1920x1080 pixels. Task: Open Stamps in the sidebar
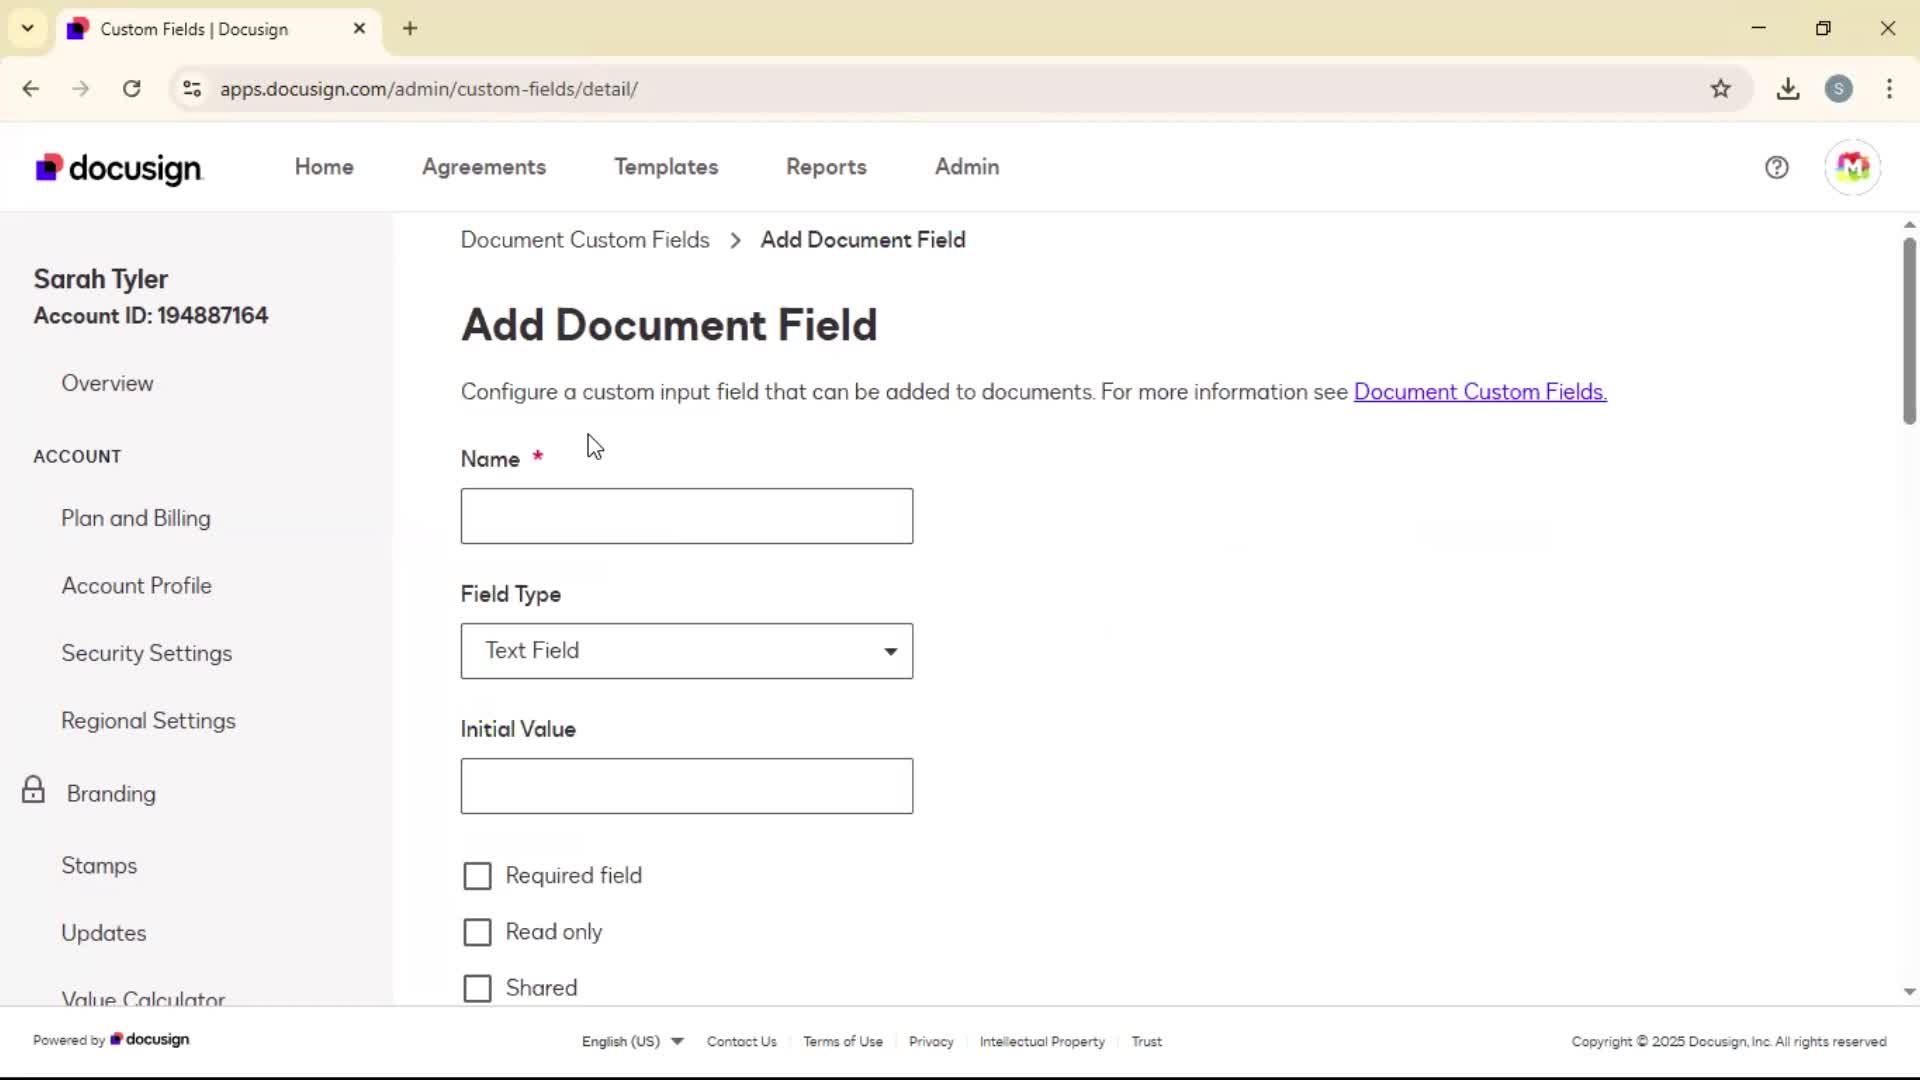pos(99,866)
